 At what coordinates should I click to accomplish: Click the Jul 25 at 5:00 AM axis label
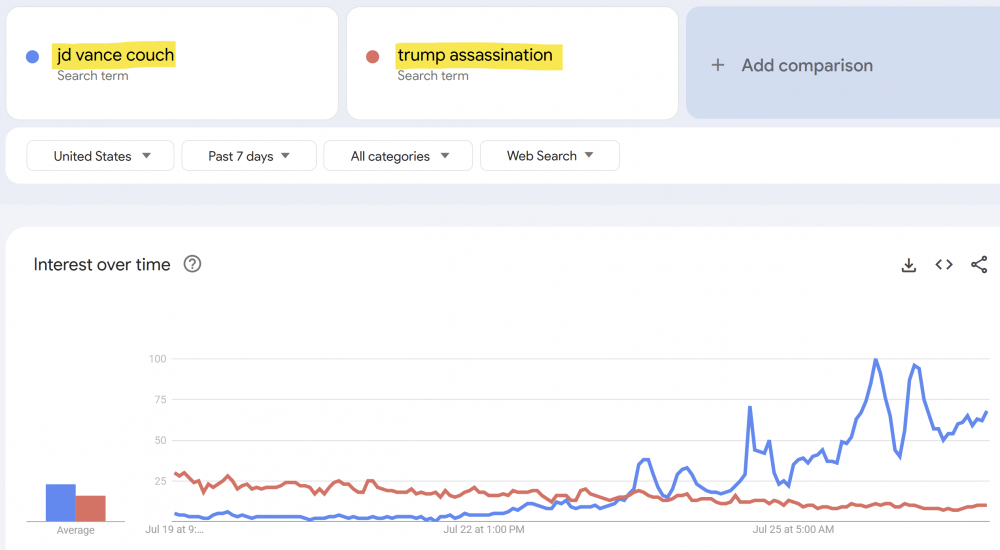point(793,529)
